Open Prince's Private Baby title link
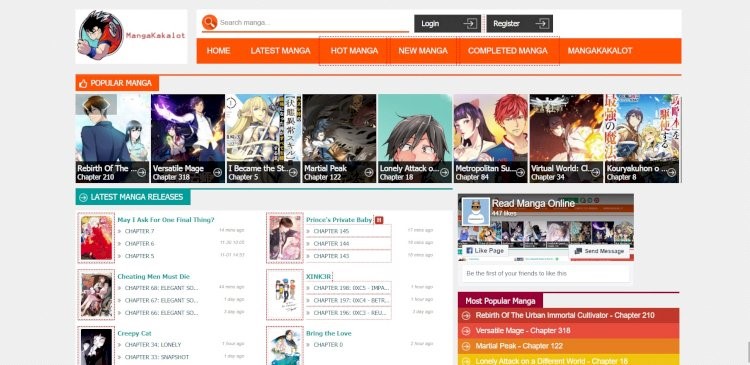The width and height of the screenshot is (750, 365). point(339,220)
